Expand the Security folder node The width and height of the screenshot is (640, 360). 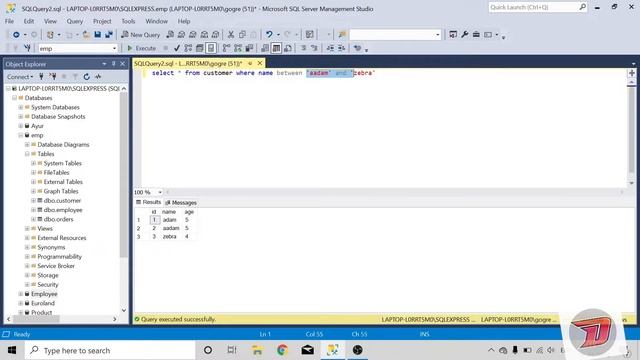click(27, 284)
